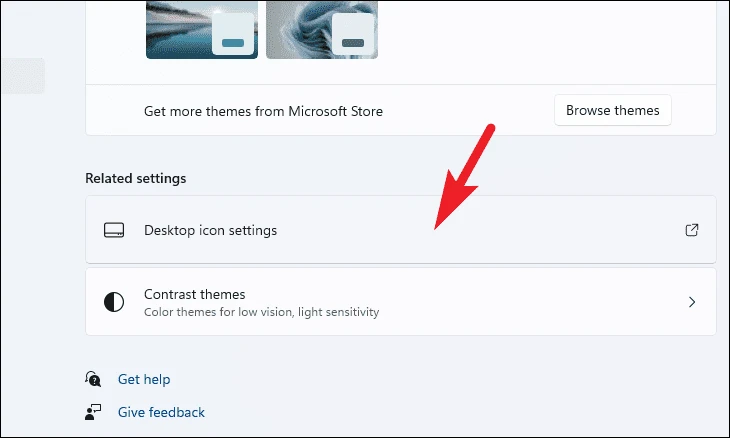Click the Contrast themes subtitle about low vision
Image resolution: width=730 pixels, height=438 pixels.
(262, 312)
